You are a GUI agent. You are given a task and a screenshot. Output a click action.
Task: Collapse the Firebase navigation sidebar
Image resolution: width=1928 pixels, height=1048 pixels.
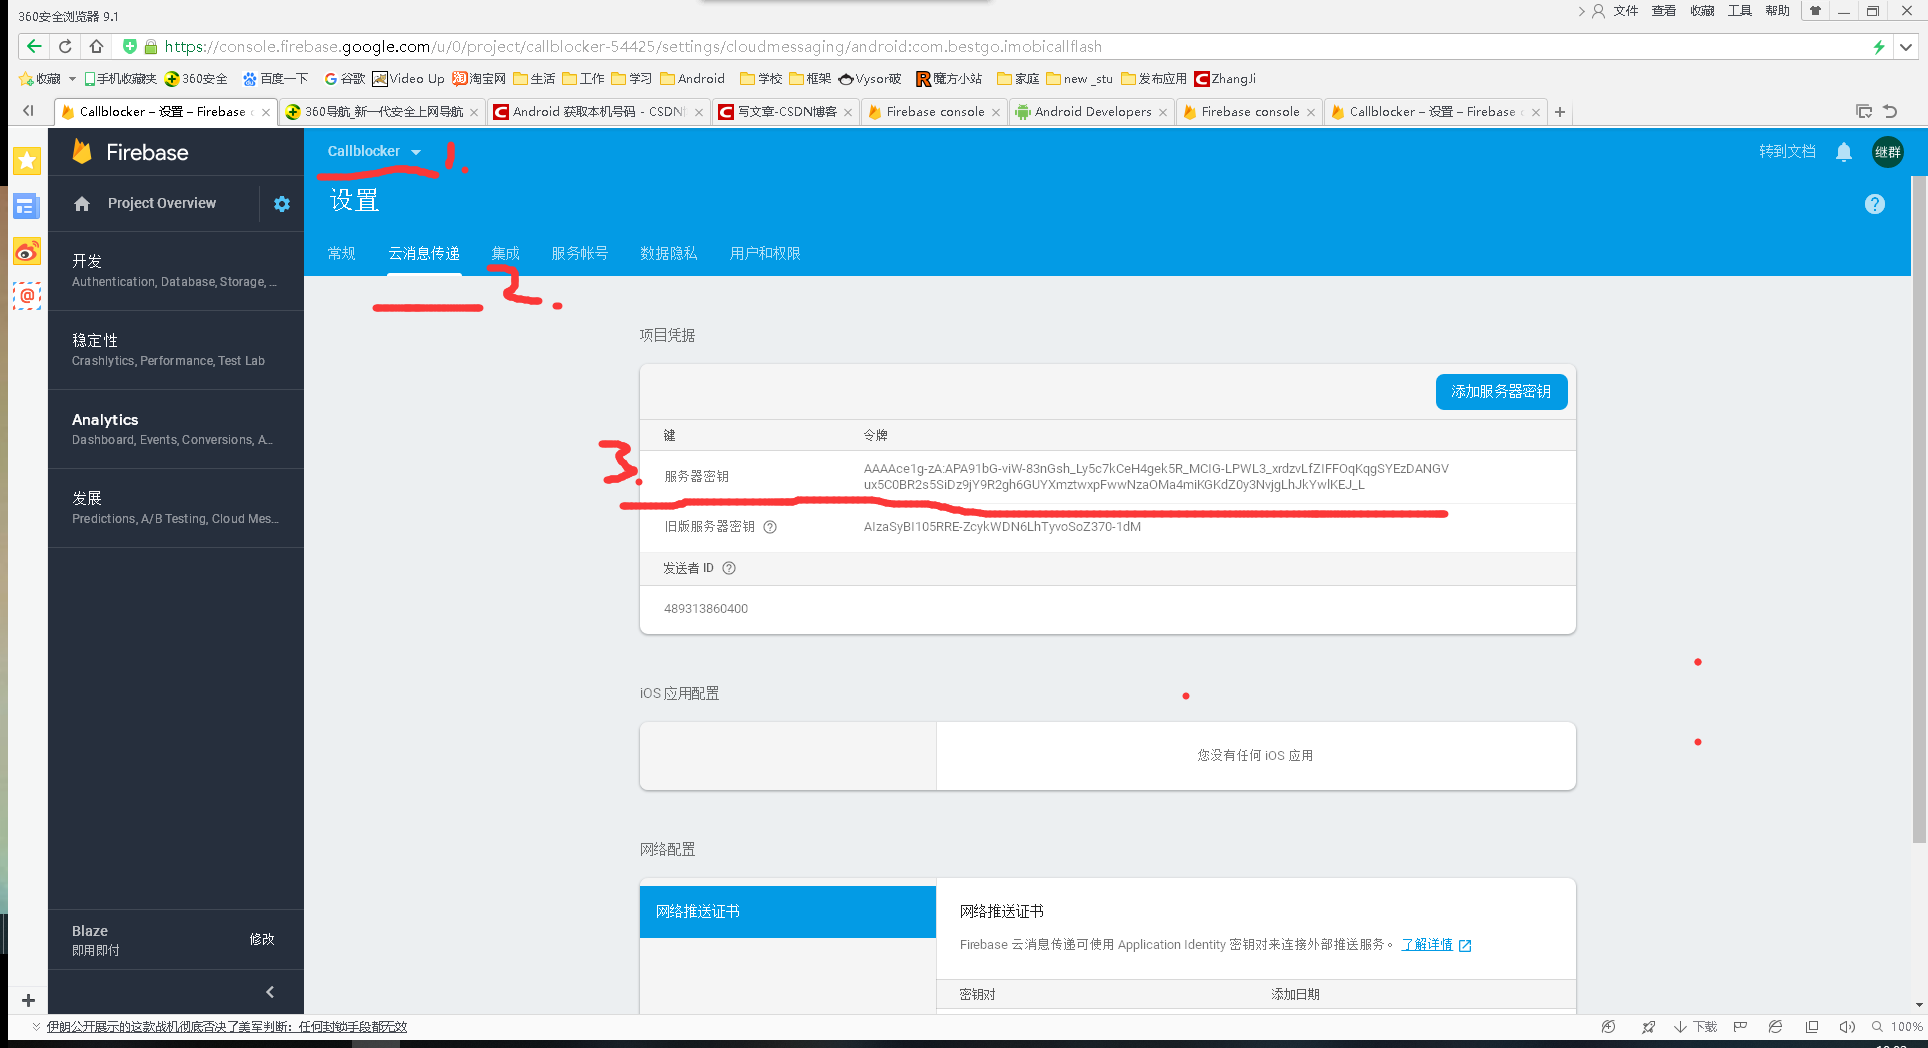[x=270, y=992]
